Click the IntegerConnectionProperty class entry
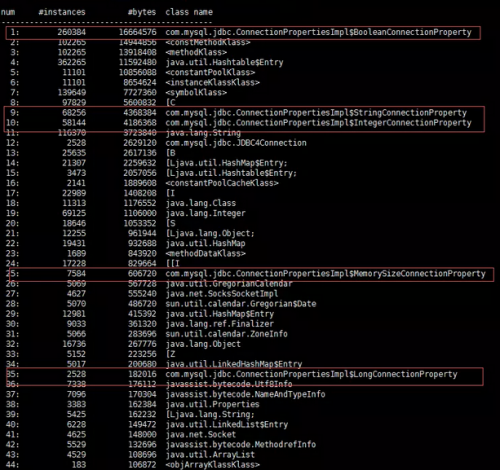This screenshot has width=500, height=470. point(318,123)
